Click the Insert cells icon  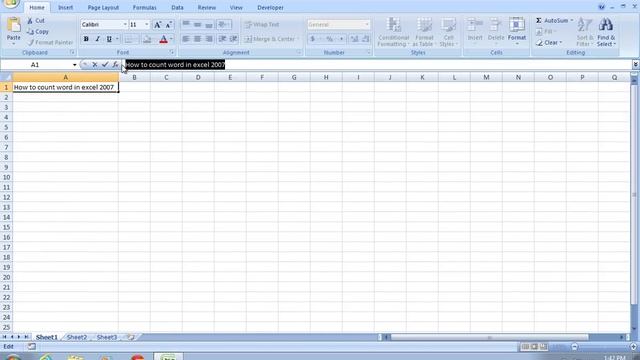pos(475,24)
